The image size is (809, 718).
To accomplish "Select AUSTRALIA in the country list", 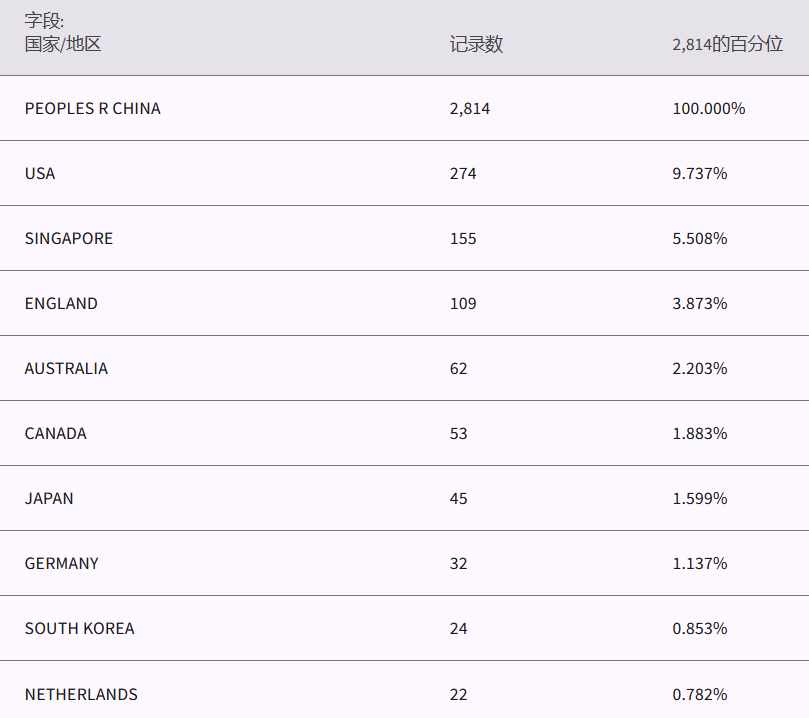I will click(66, 368).
